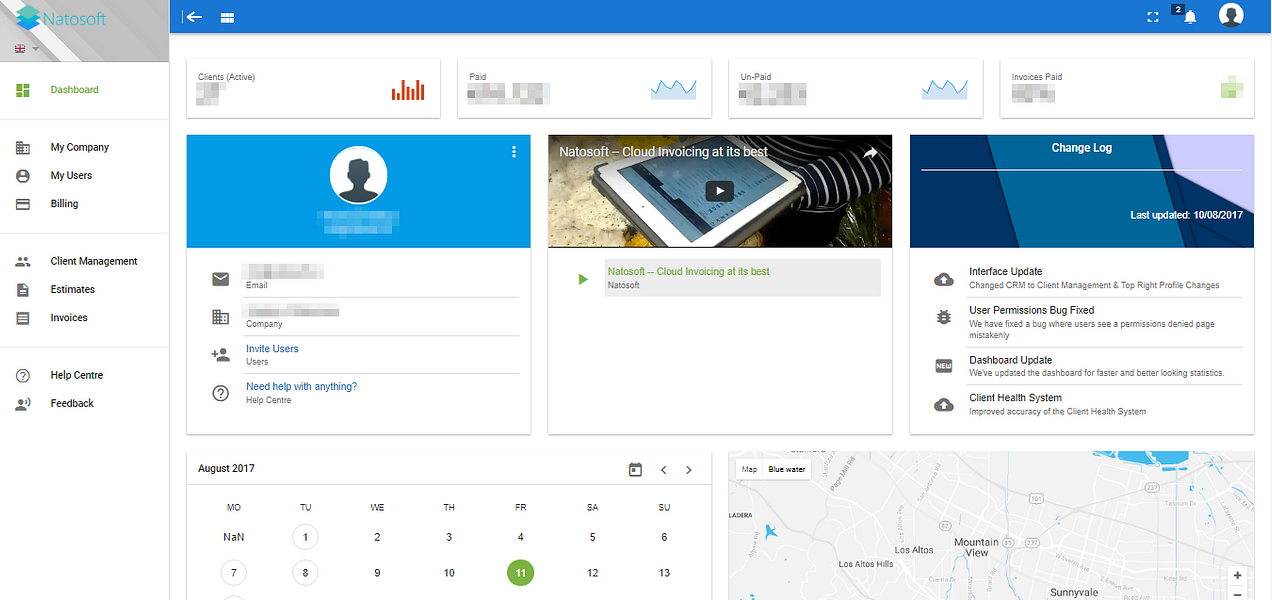The width and height of the screenshot is (1272, 600).
Task: Select August 11 in calendar
Action: [x=520, y=573]
